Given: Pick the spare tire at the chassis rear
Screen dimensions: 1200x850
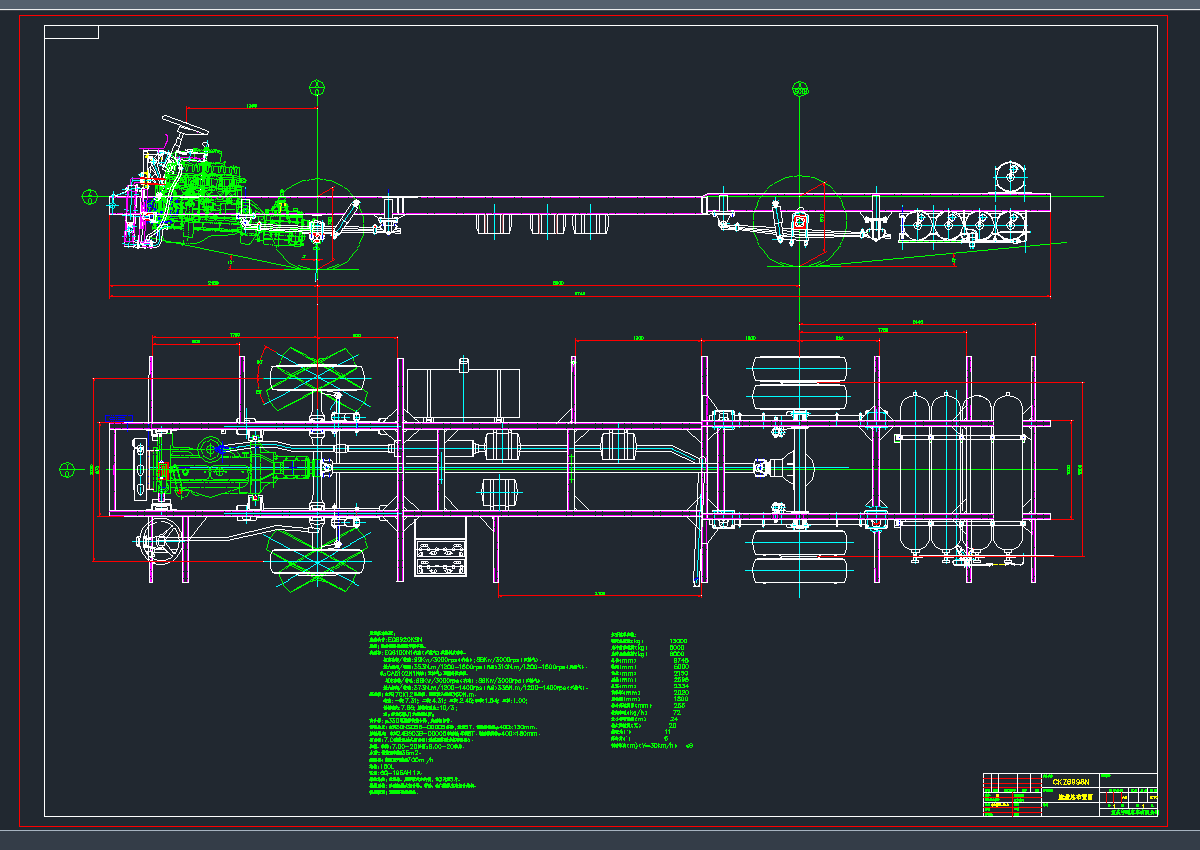Looking at the screenshot, I should [x=1010, y=176].
